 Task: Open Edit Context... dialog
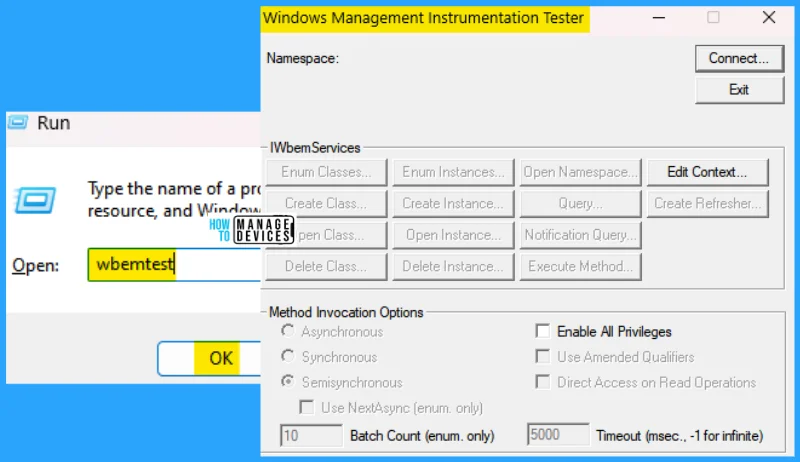coord(707,172)
